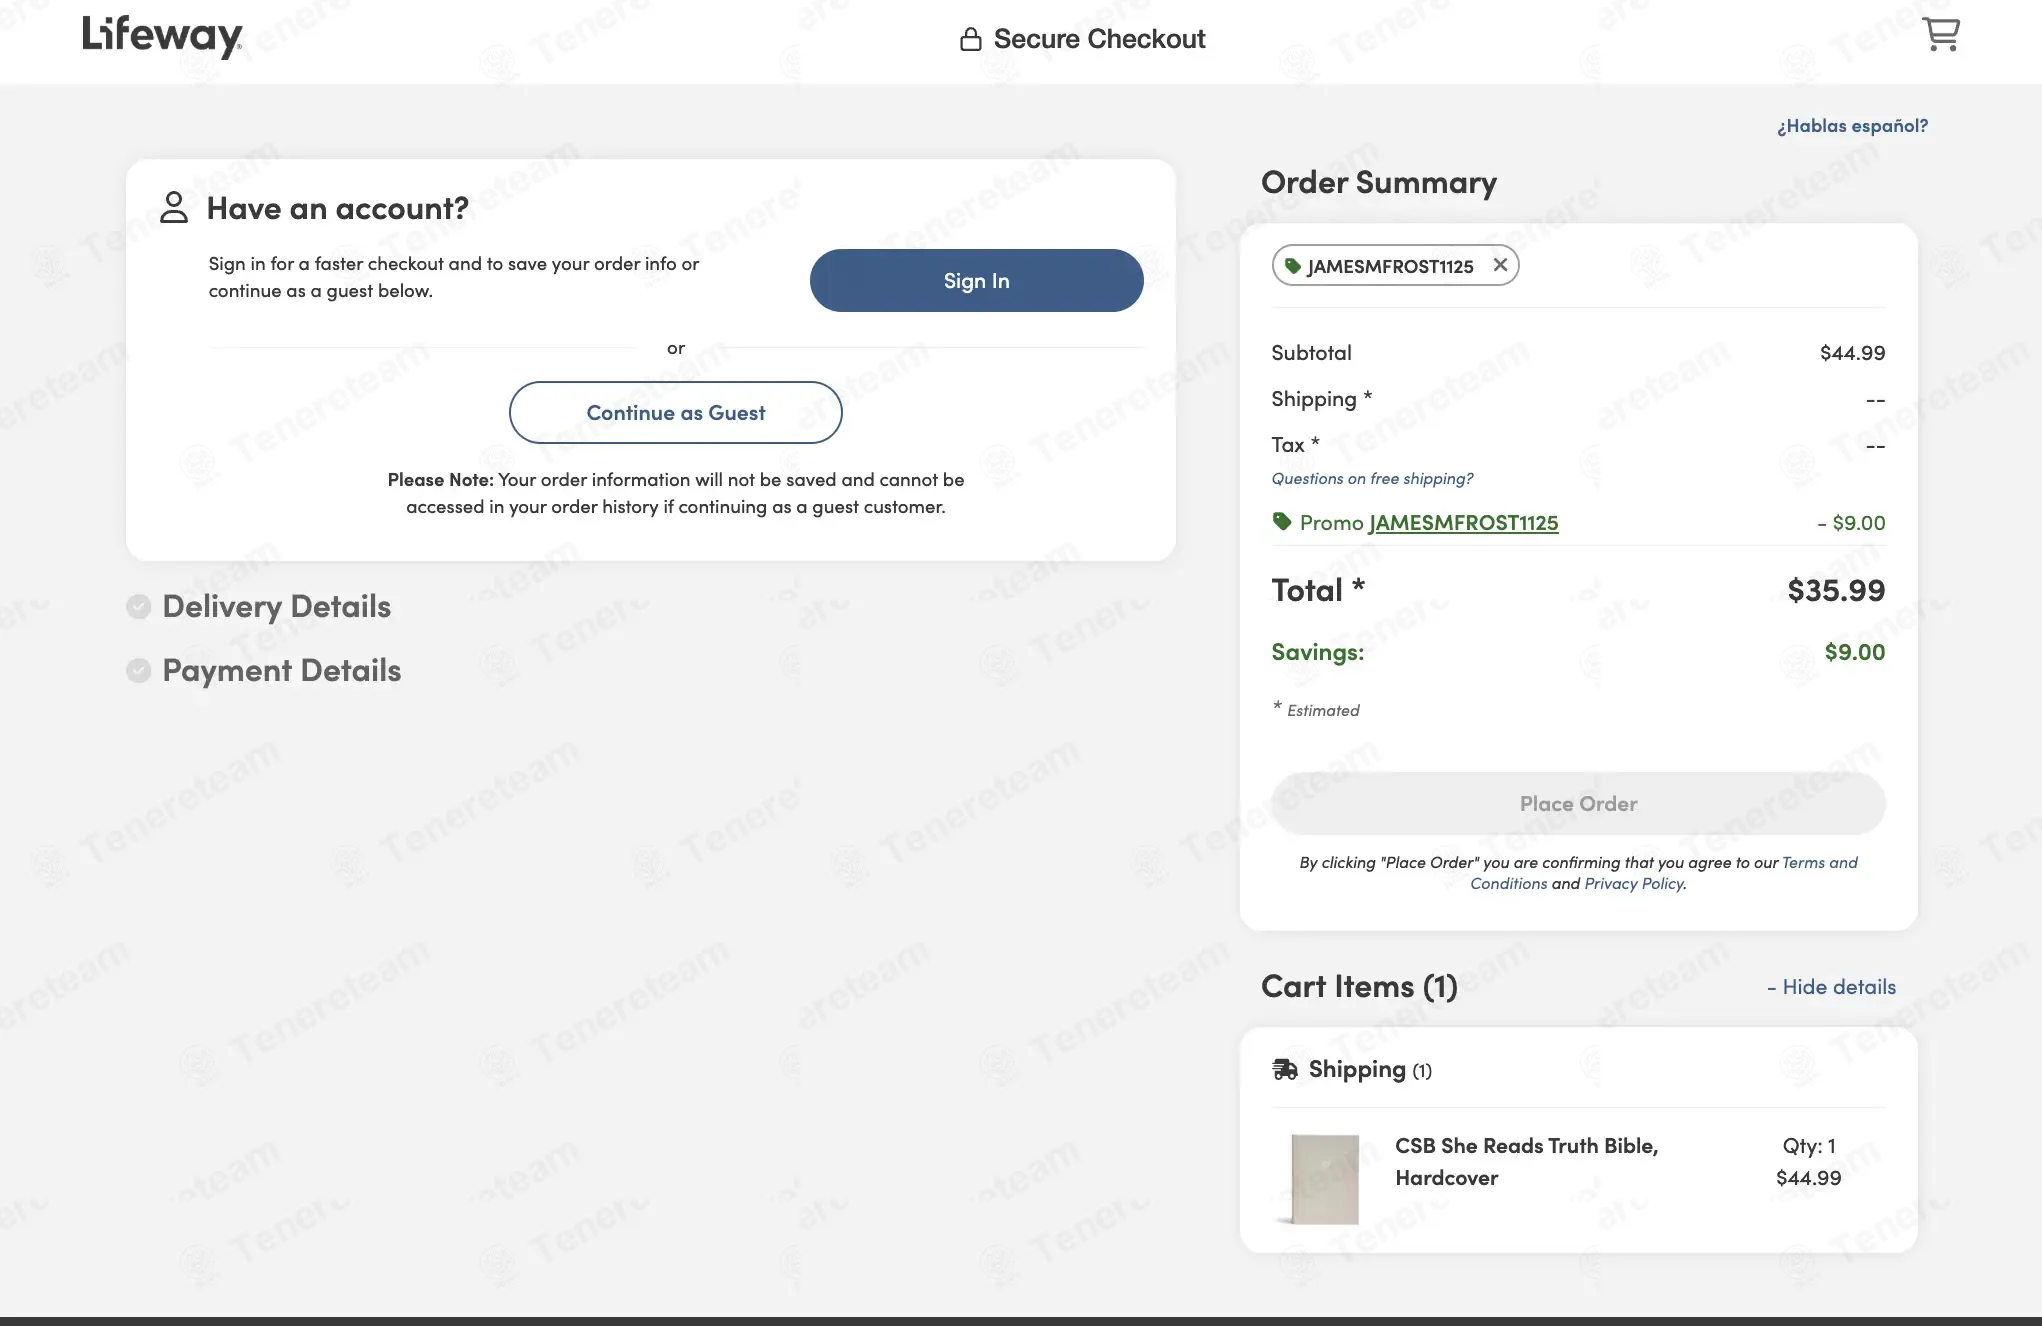Click the Delivery Details checkmark icon
The width and height of the screenshot is (2042, 1326).
click(x=138, y=606)
